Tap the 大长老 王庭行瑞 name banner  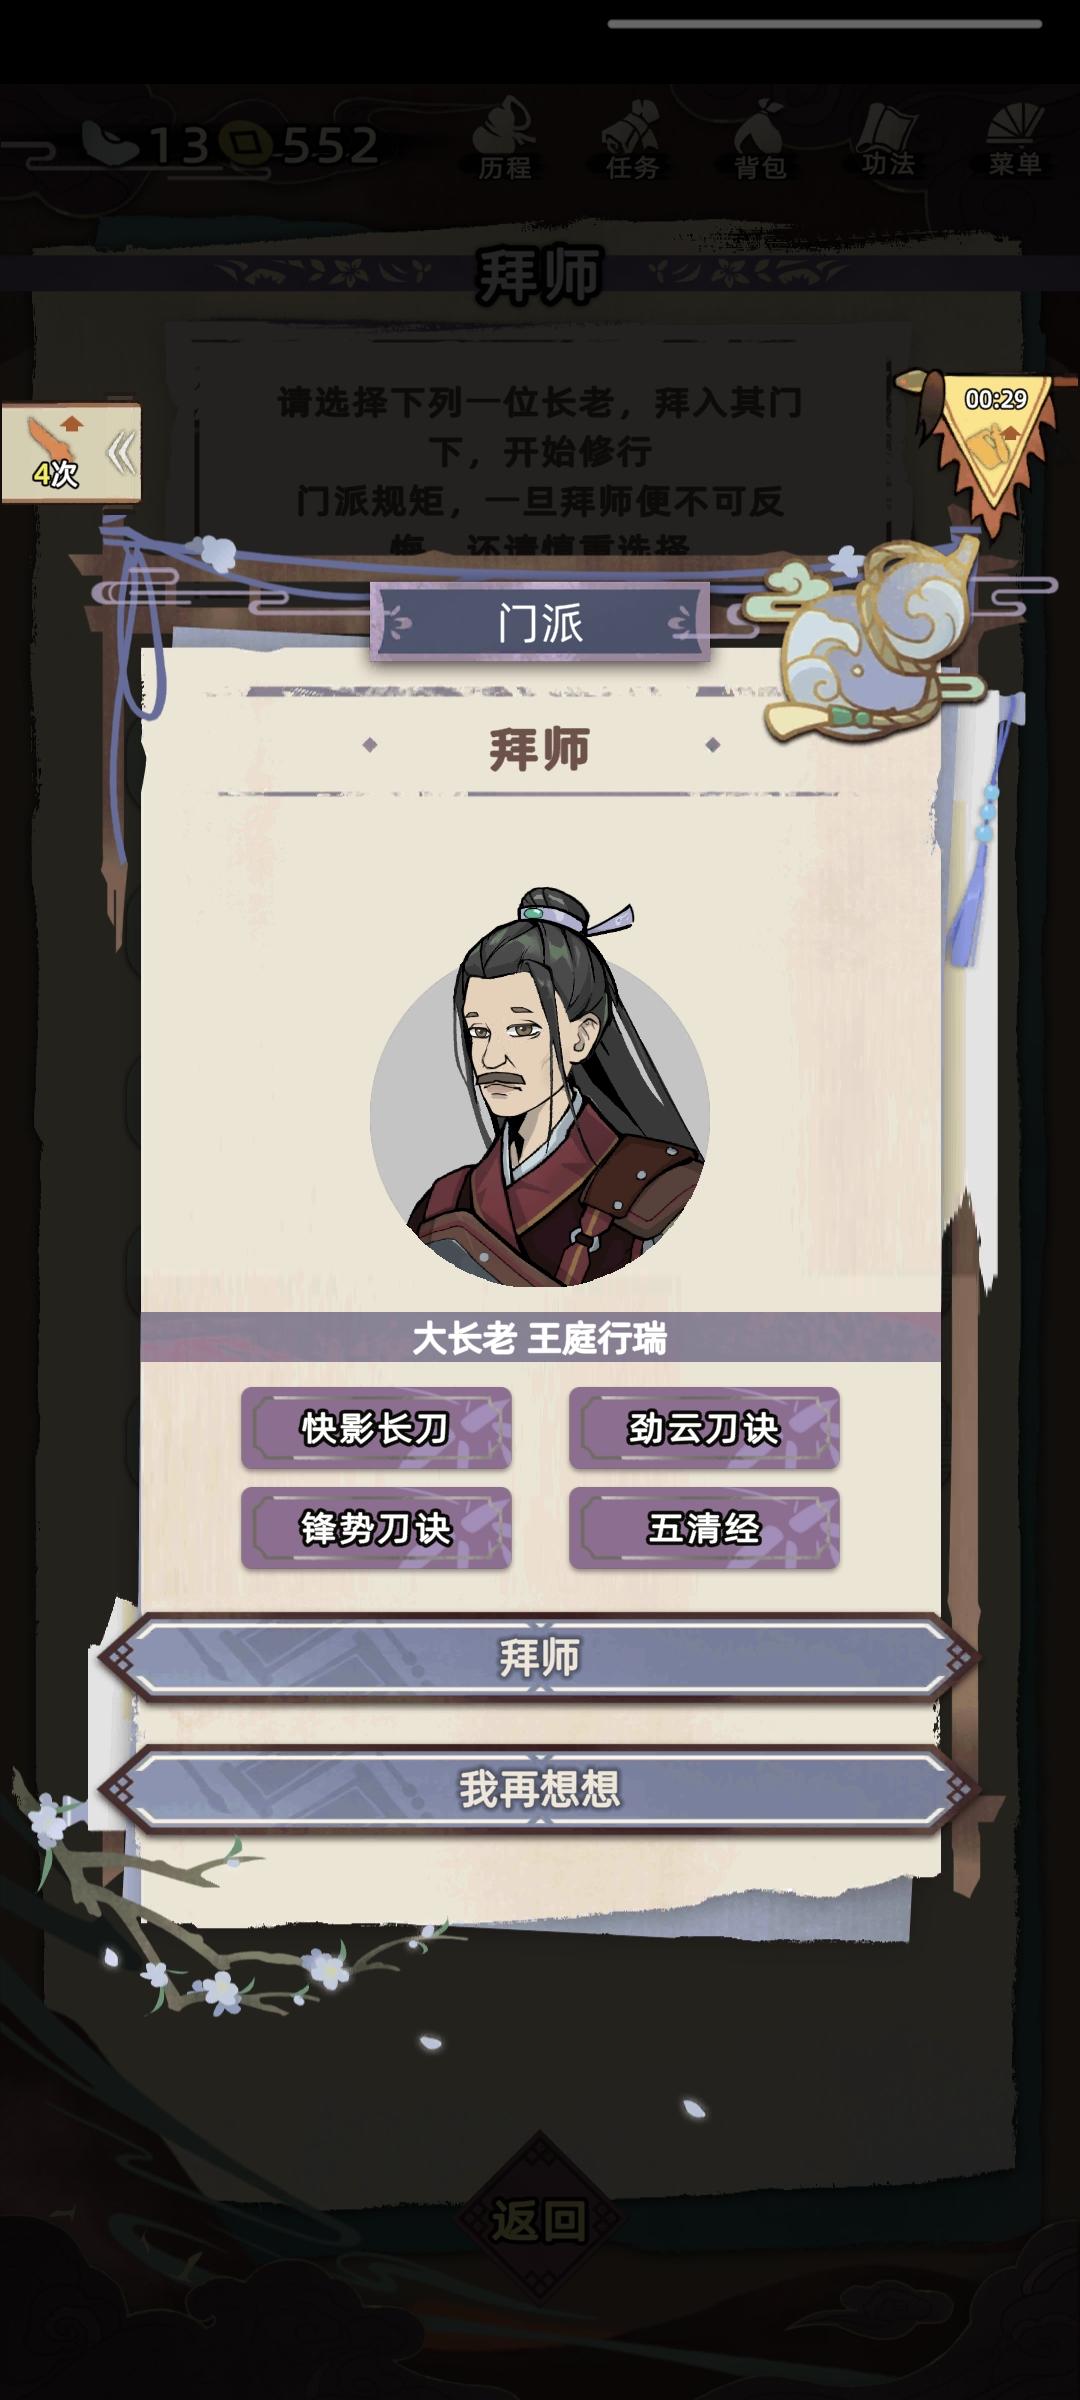click(x=540, y=1337)
